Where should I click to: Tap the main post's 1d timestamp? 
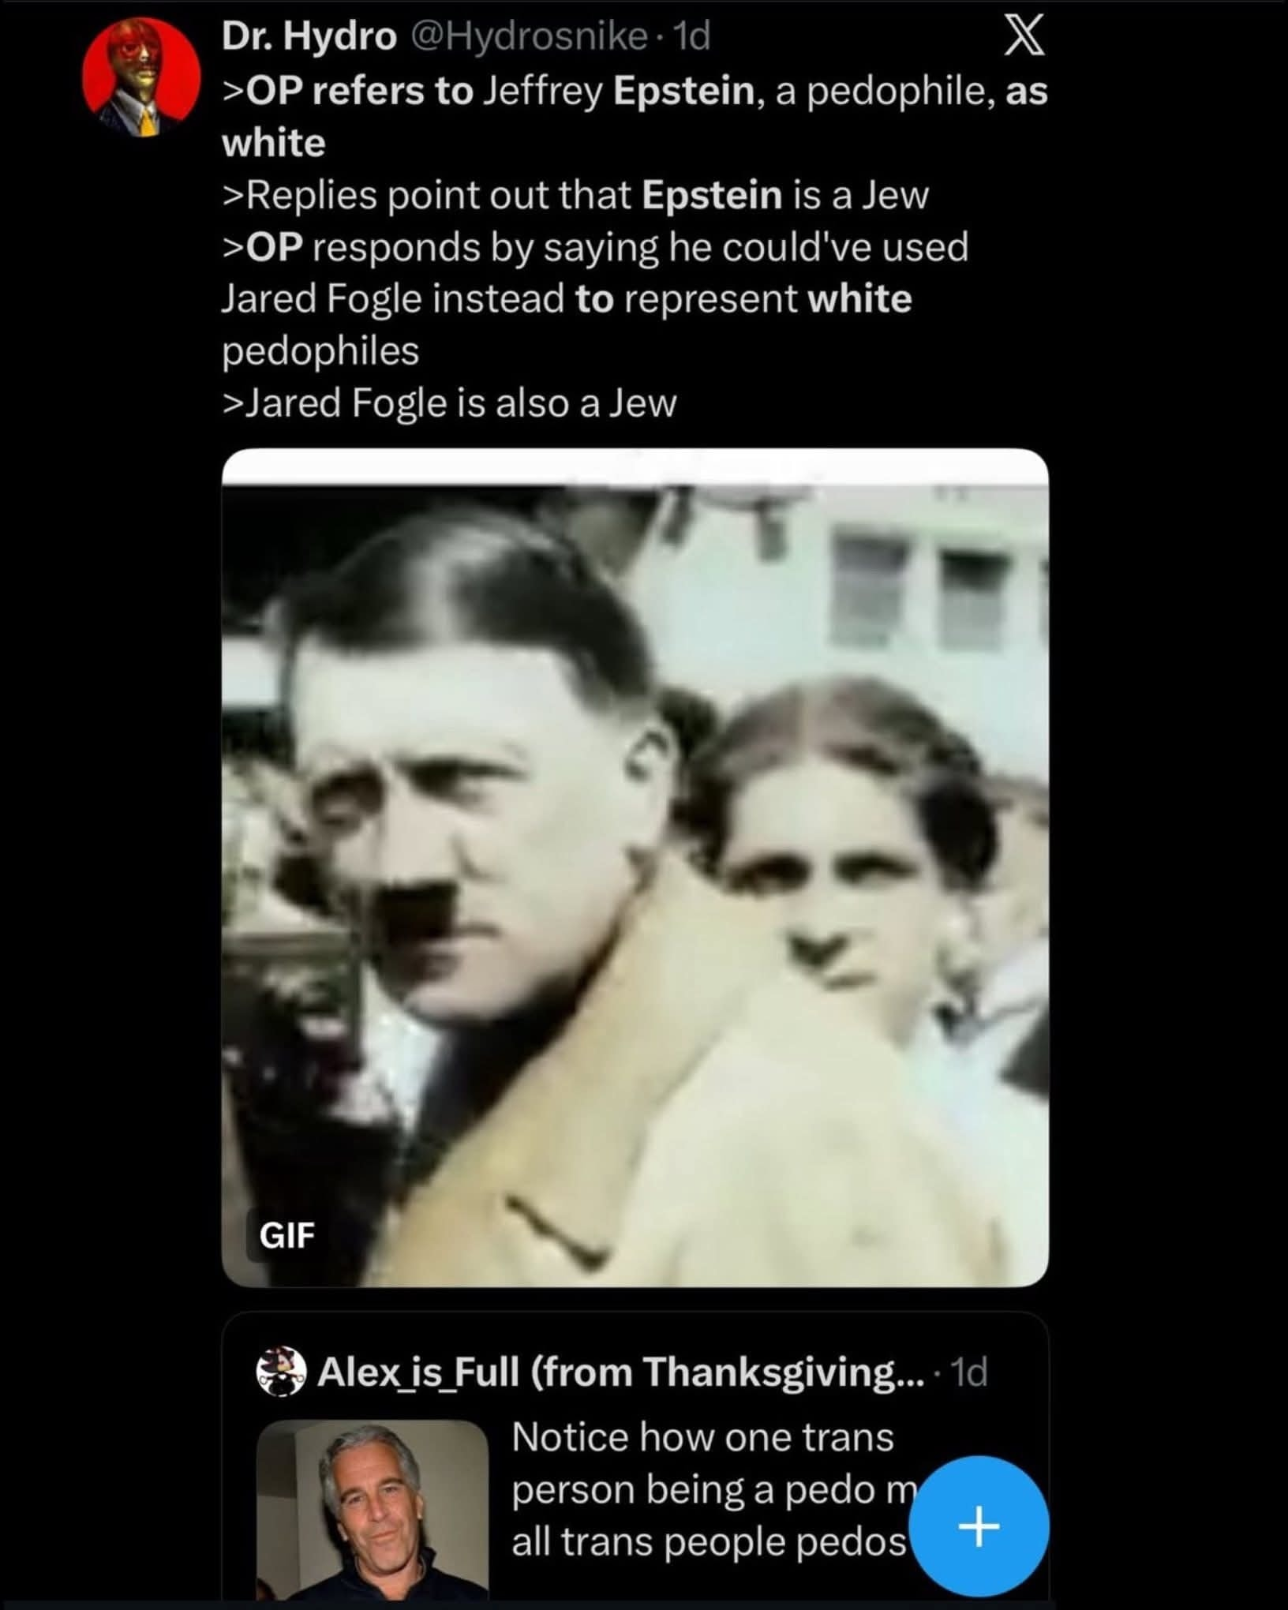click(692, 36)
